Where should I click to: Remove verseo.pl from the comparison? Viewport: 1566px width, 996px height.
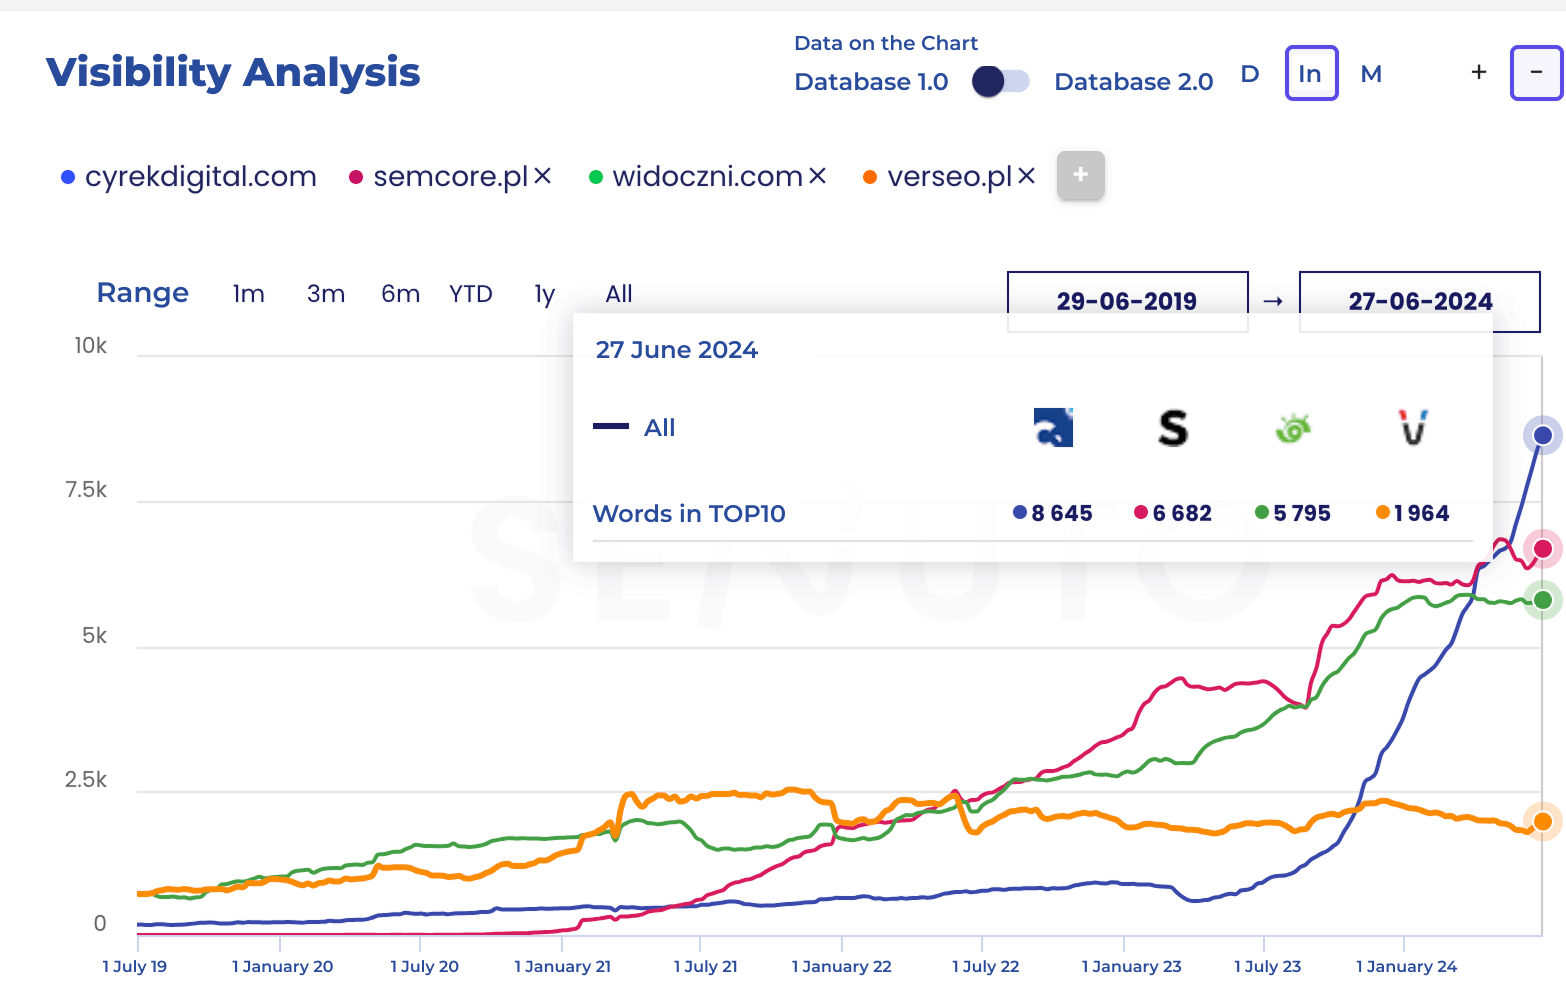1026,176
